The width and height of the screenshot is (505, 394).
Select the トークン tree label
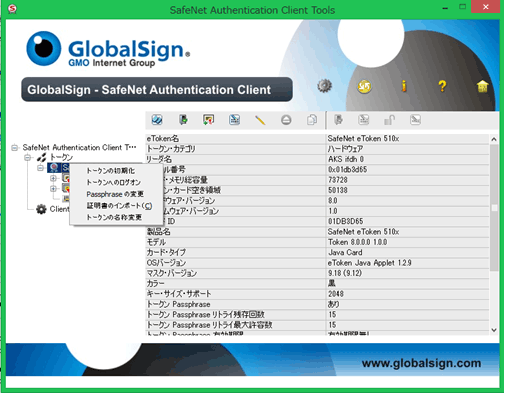(x=61, y=157)
